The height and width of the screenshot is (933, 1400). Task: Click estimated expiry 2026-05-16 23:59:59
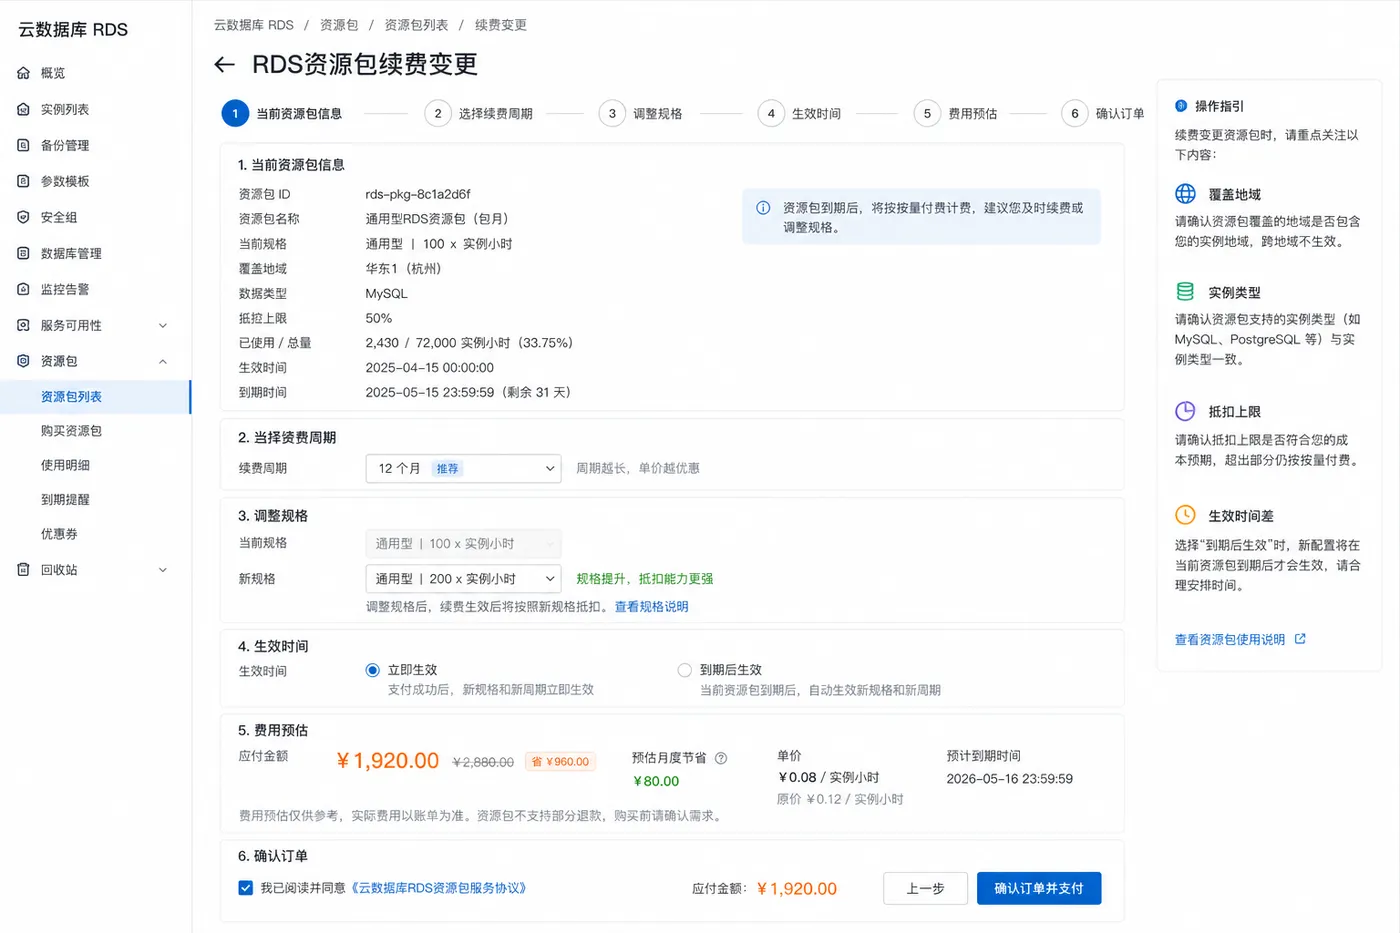point(1010,779)
